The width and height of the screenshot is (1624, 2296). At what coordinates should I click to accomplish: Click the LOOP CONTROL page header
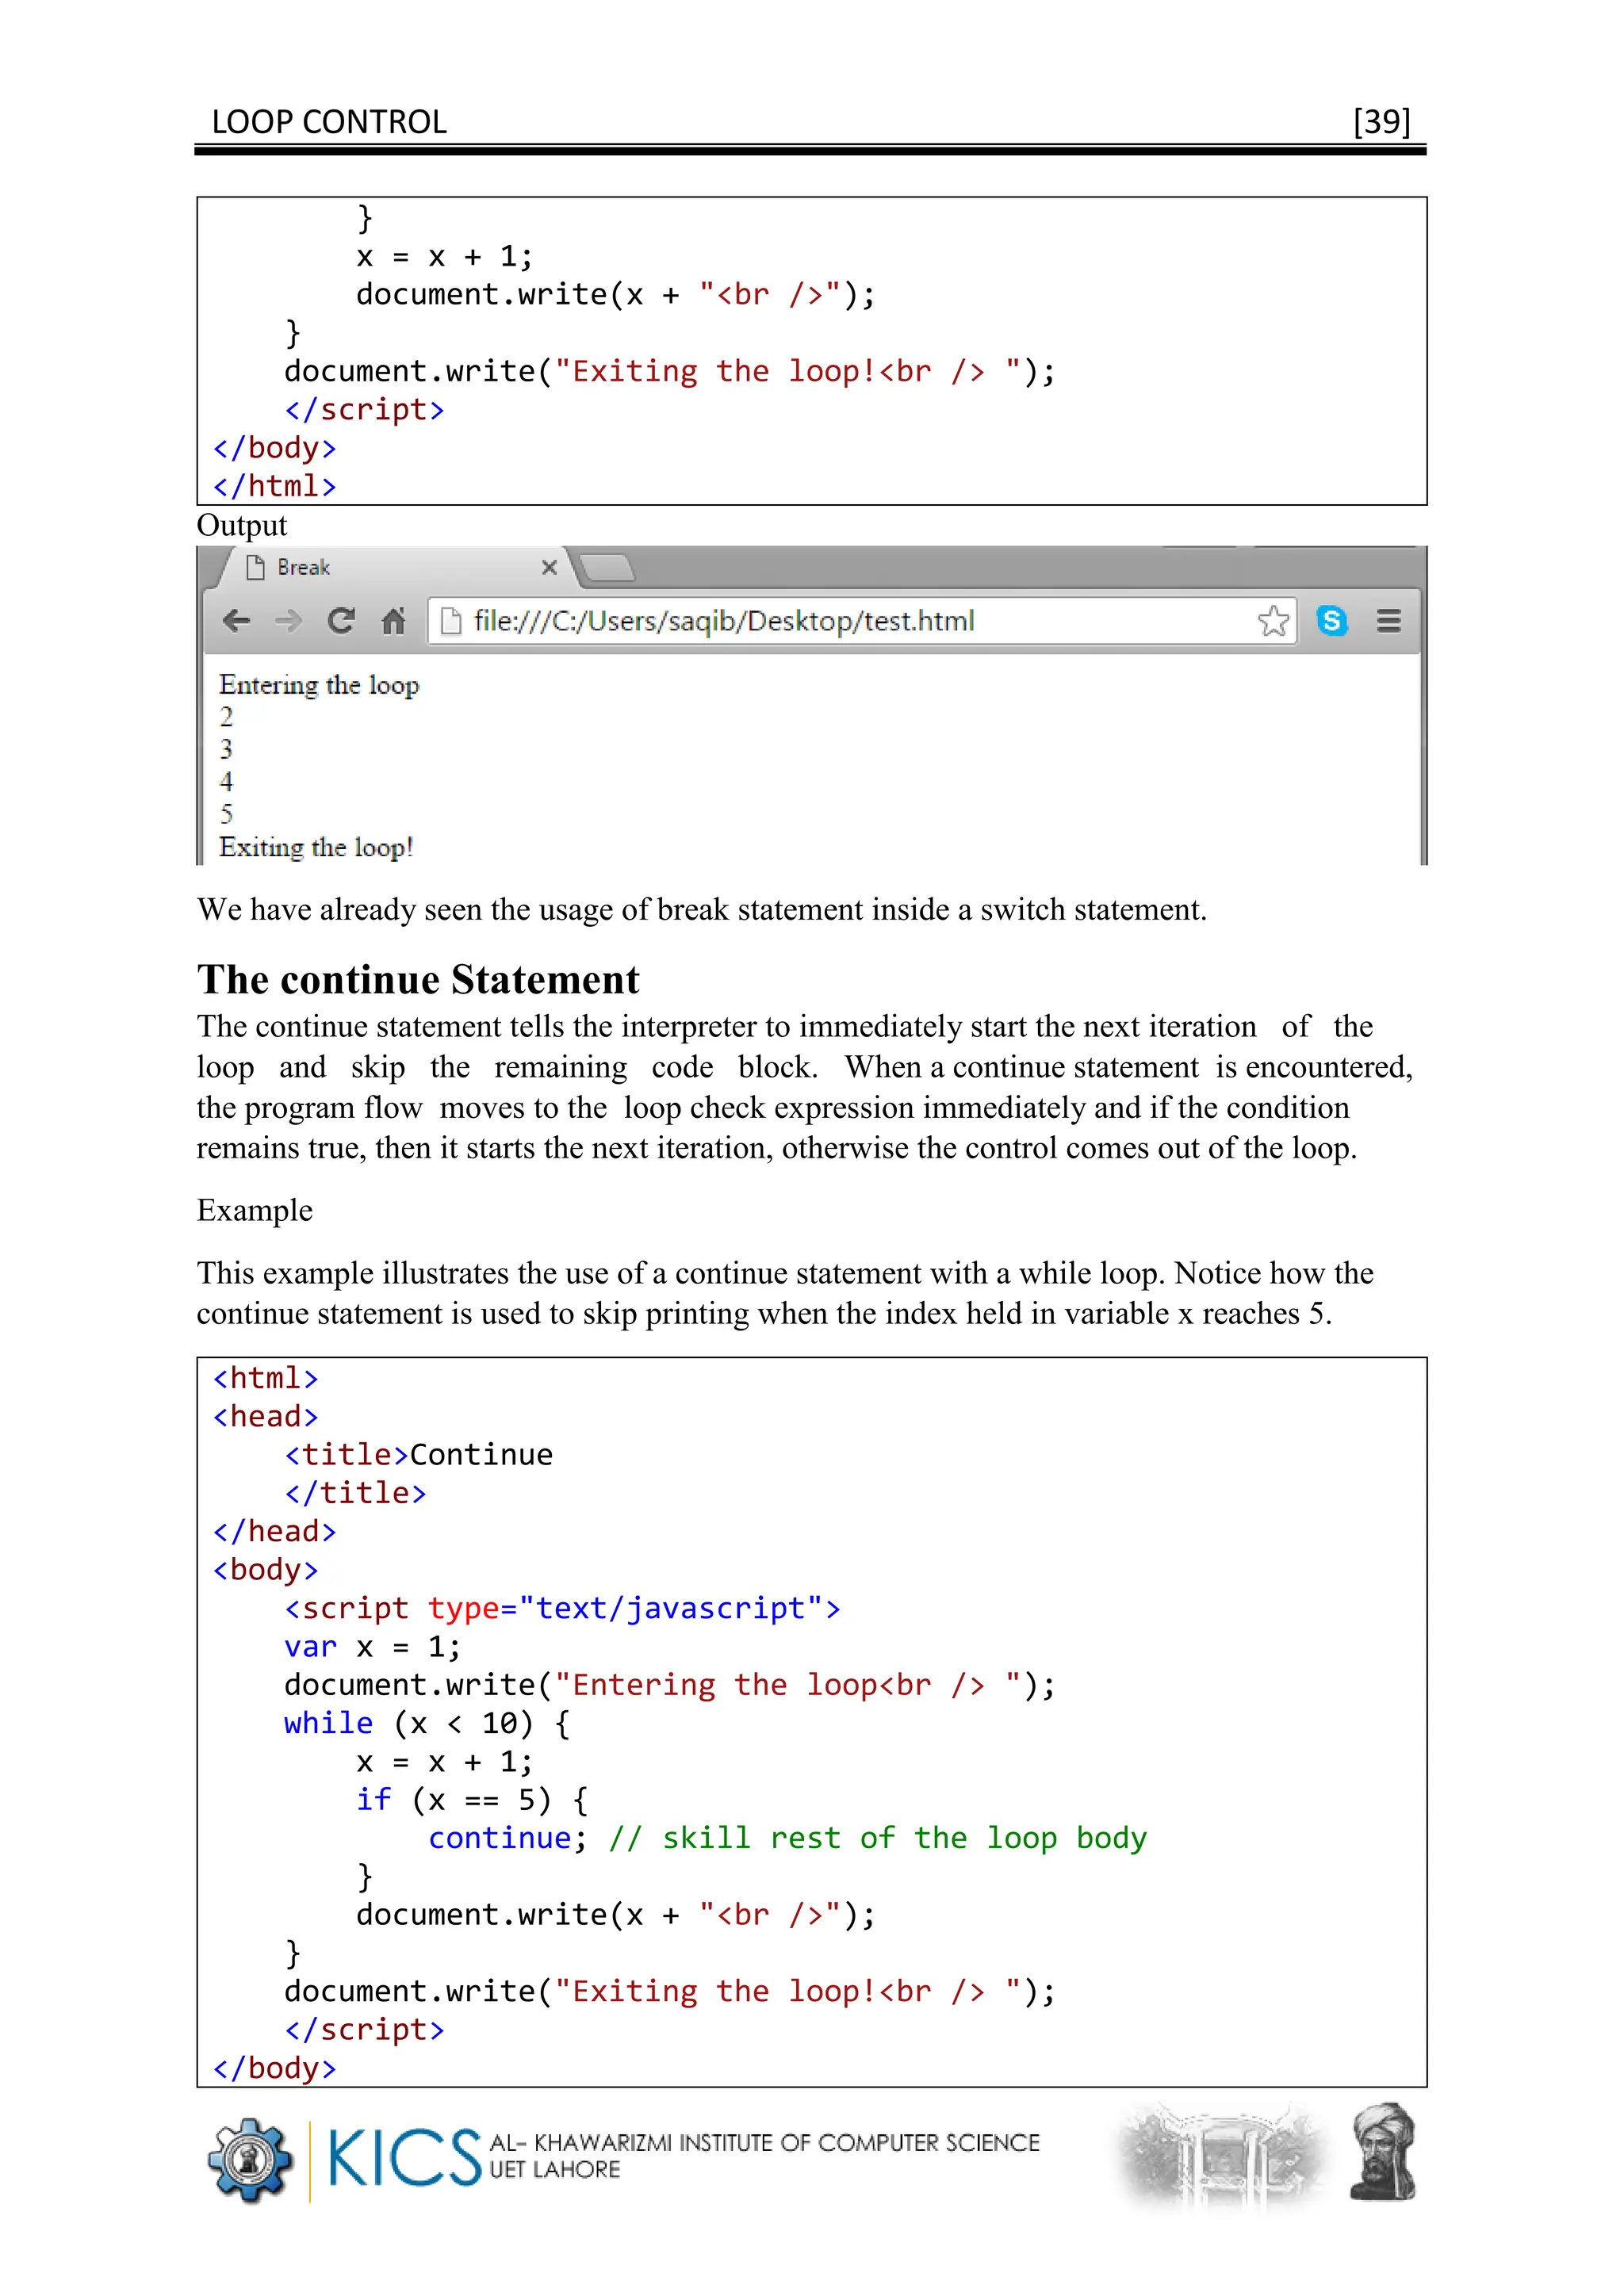tap(329, 122)
